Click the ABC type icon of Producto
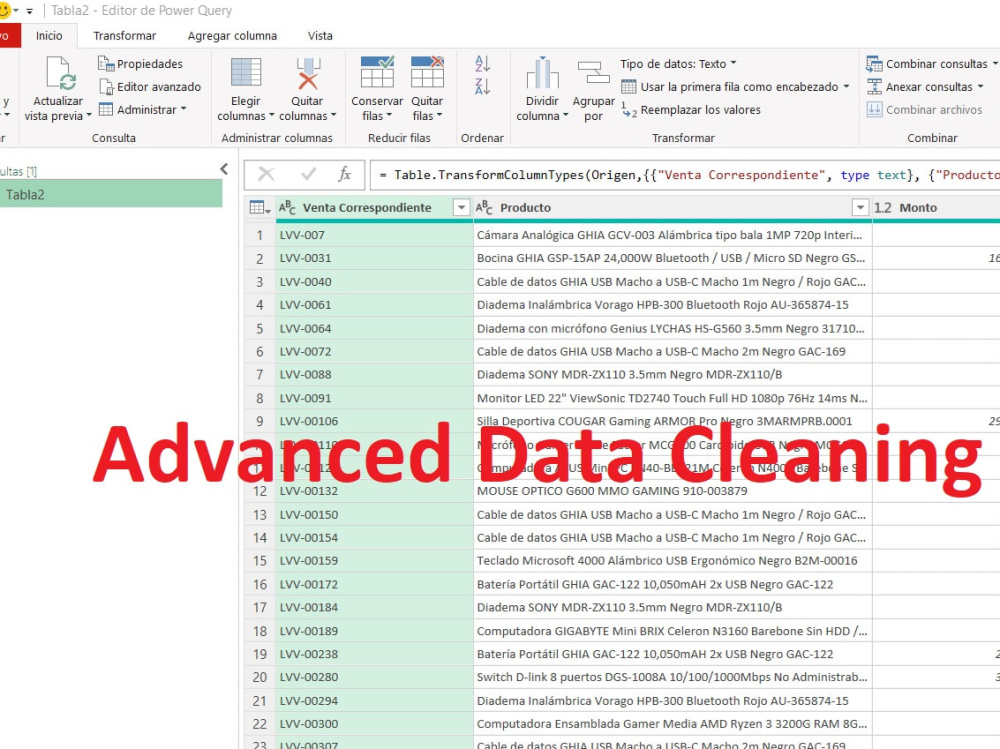The width and height of the screenshot is (1000, 749). coord(484,207)
